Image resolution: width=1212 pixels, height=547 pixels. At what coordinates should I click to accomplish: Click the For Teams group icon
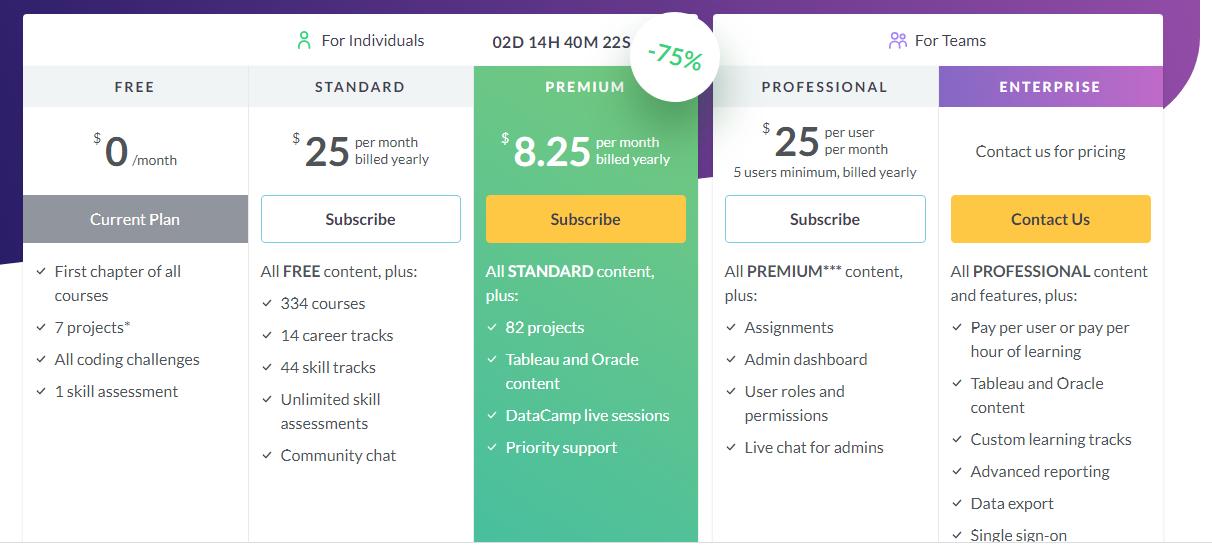897,41
